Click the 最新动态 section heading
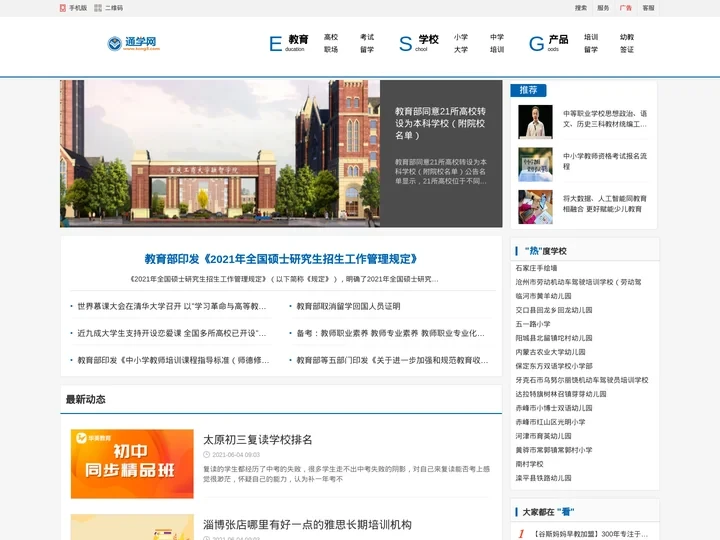 pyautogui.click(x=85, y=399)
